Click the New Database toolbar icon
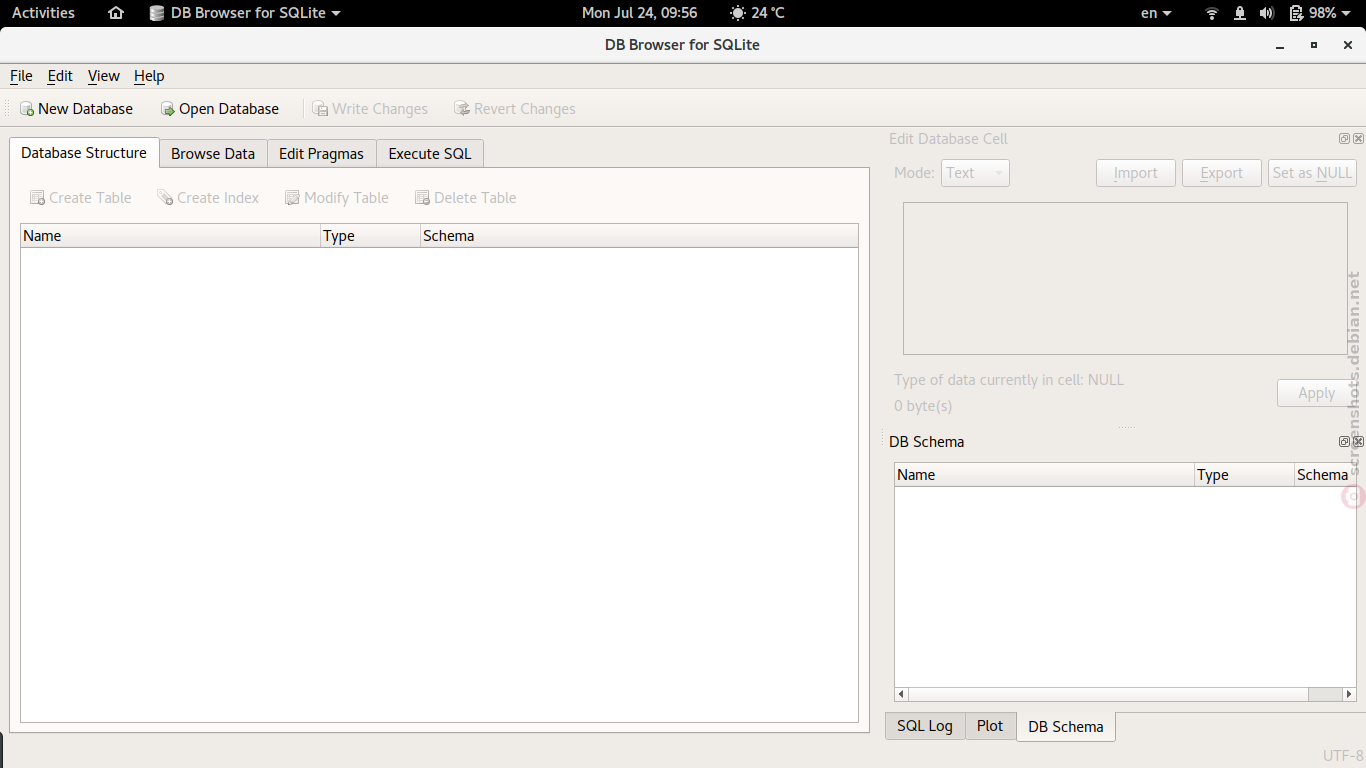Screen dimensions: 1366x768 point(27,109)
